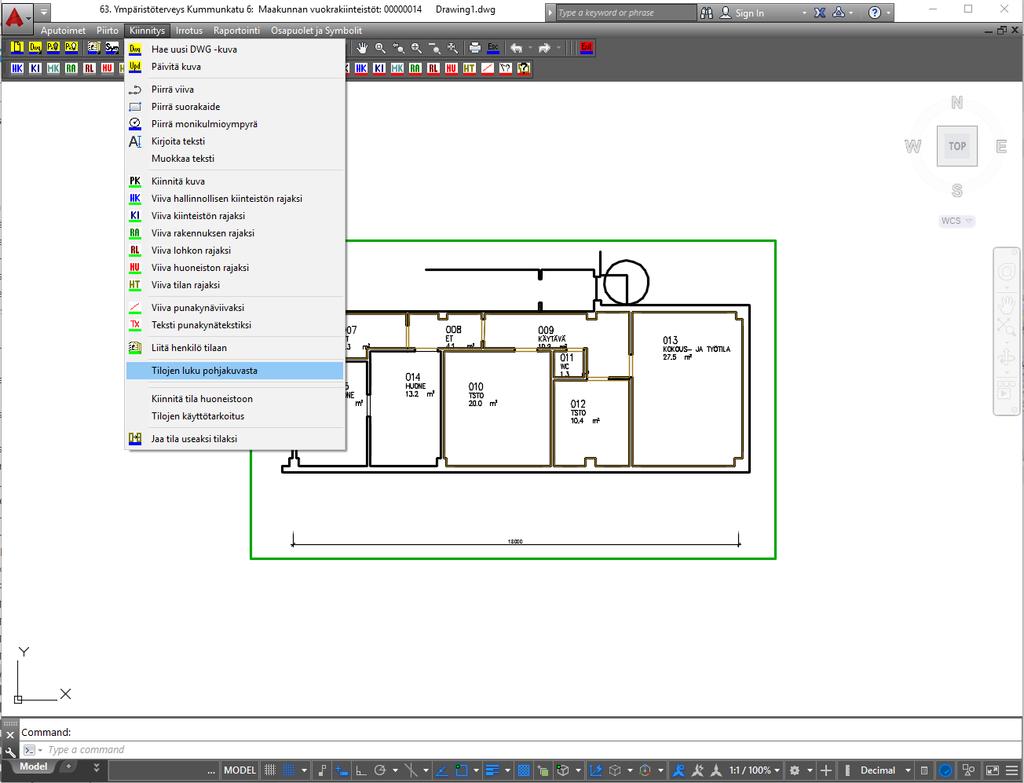Open the Aputoimet menu

tap(63, 30)
